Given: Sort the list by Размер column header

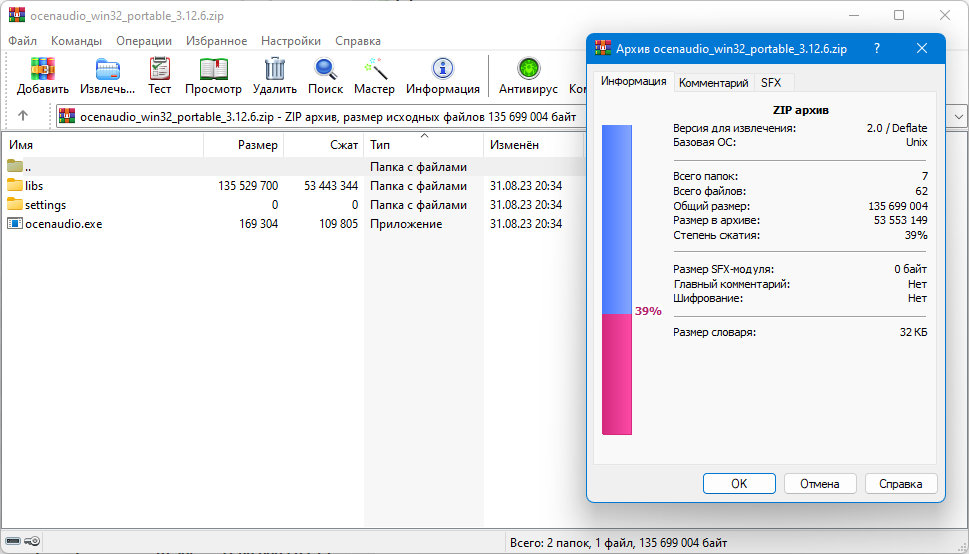Looking at the screenshot, I should [x=243, y=145].
